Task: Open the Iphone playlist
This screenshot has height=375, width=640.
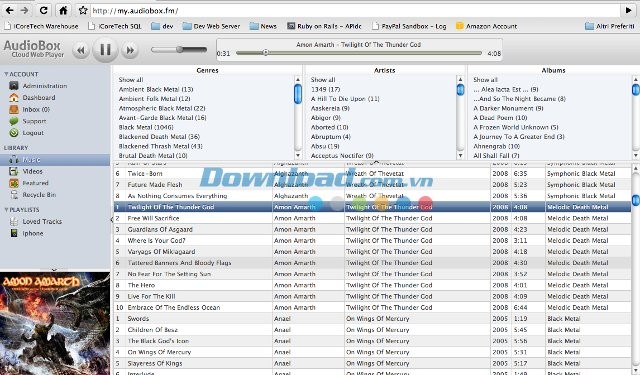Action: click(x=27, y=233)
